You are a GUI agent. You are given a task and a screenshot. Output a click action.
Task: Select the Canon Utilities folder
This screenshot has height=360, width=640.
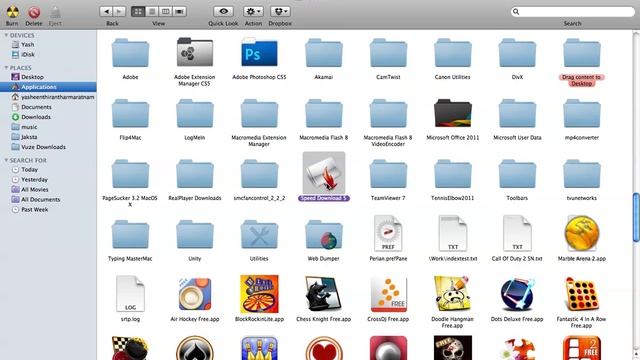[453, 53]
